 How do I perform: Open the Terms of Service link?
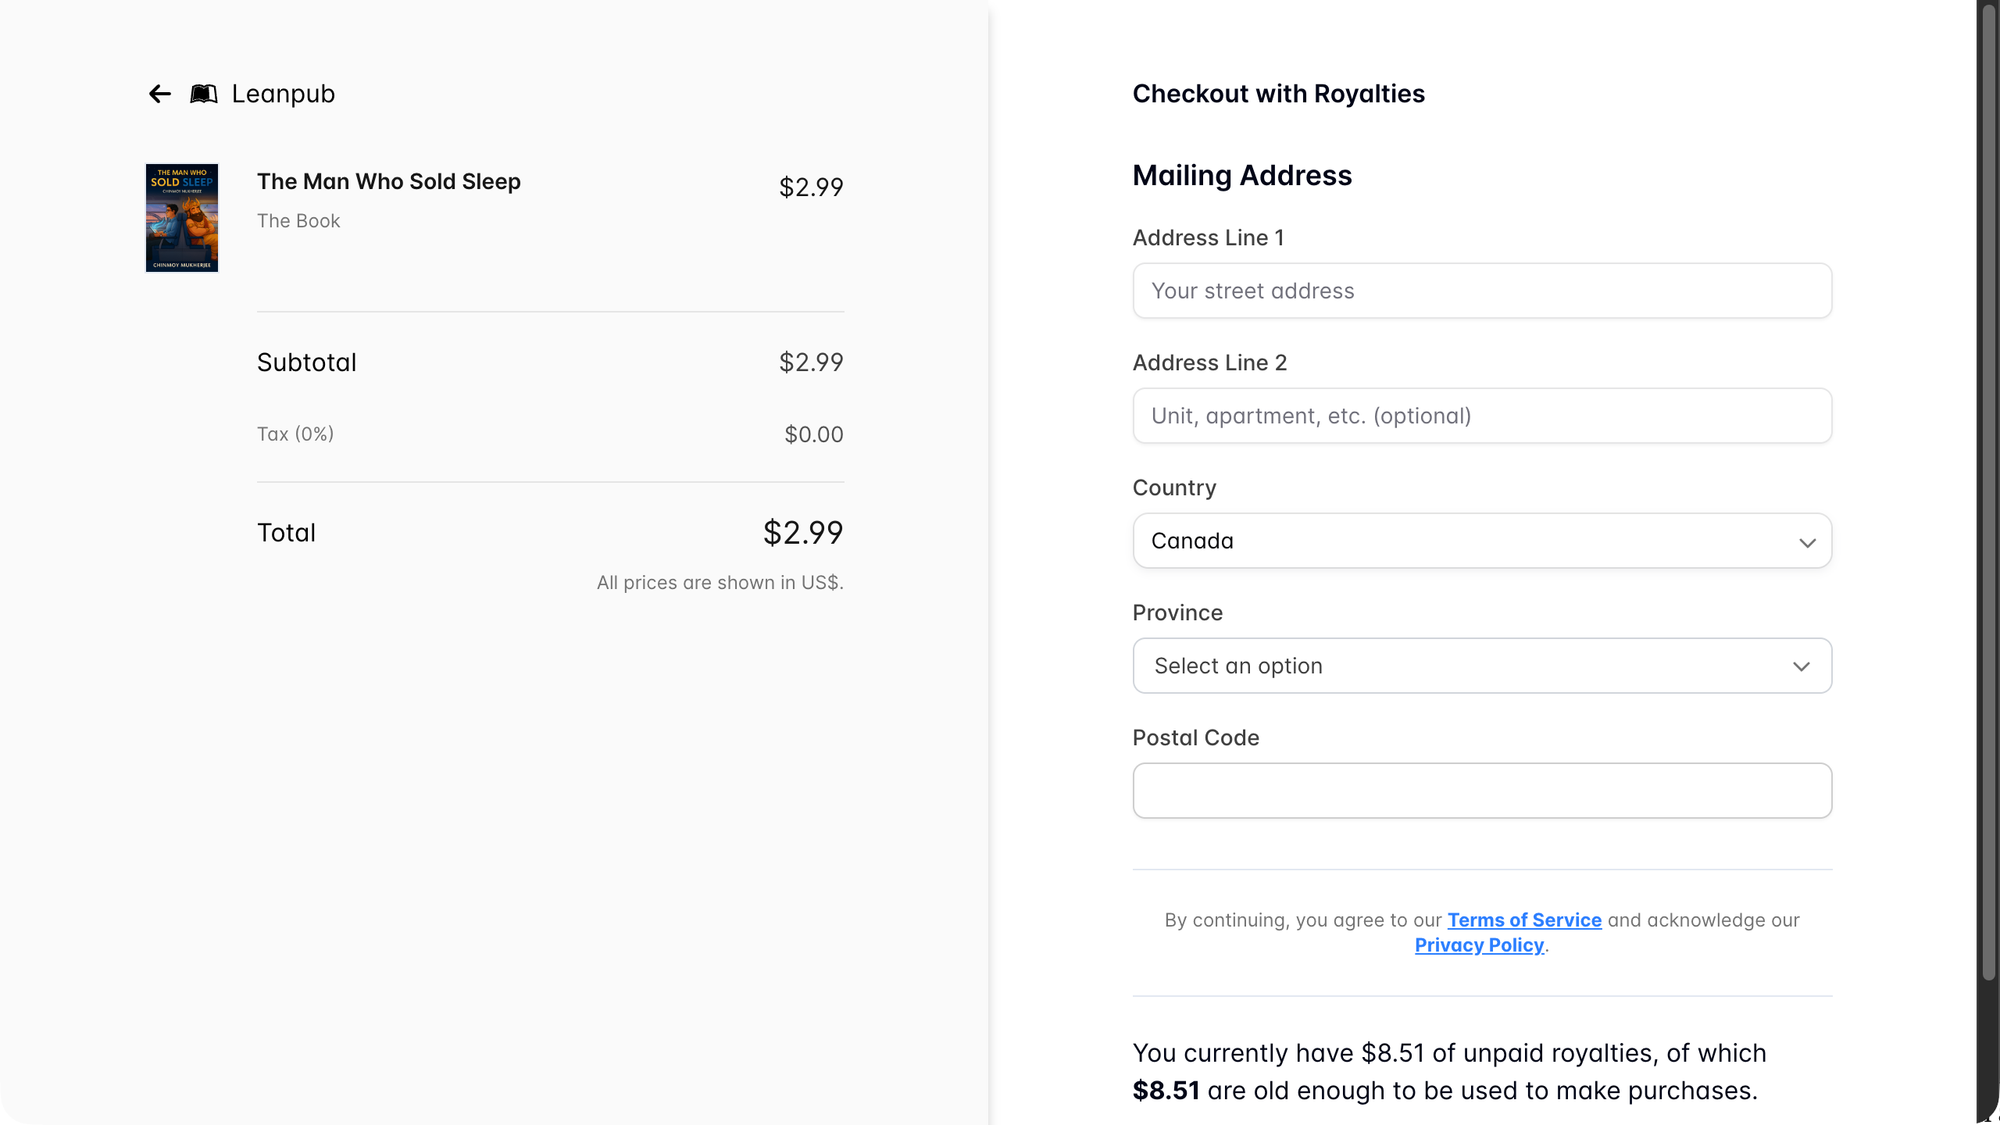click(1524, 920)
